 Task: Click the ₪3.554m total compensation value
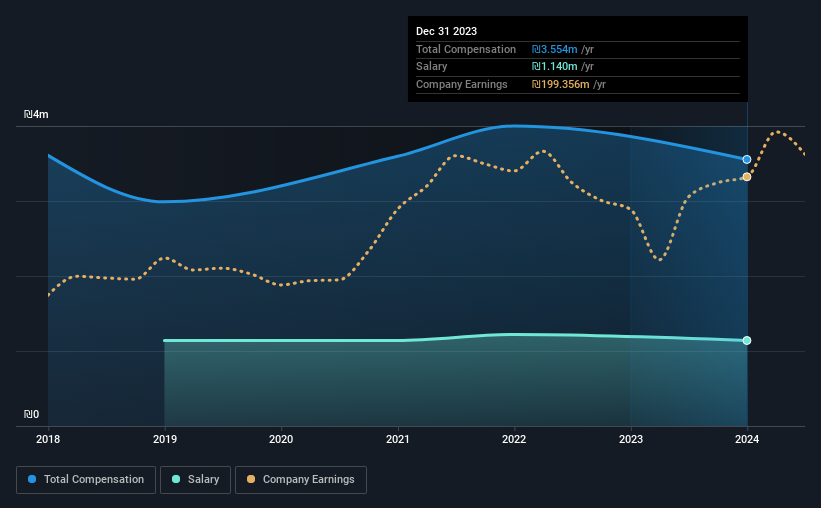point(554,49)
